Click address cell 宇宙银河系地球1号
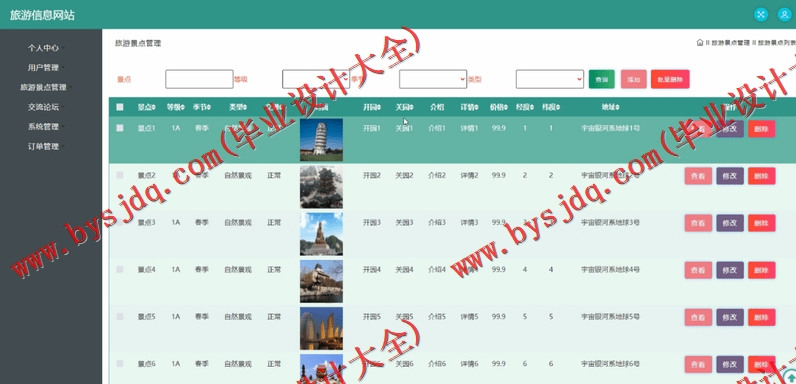Image resolution: width=796 pixels, height=384 pixels. (610, 128)
